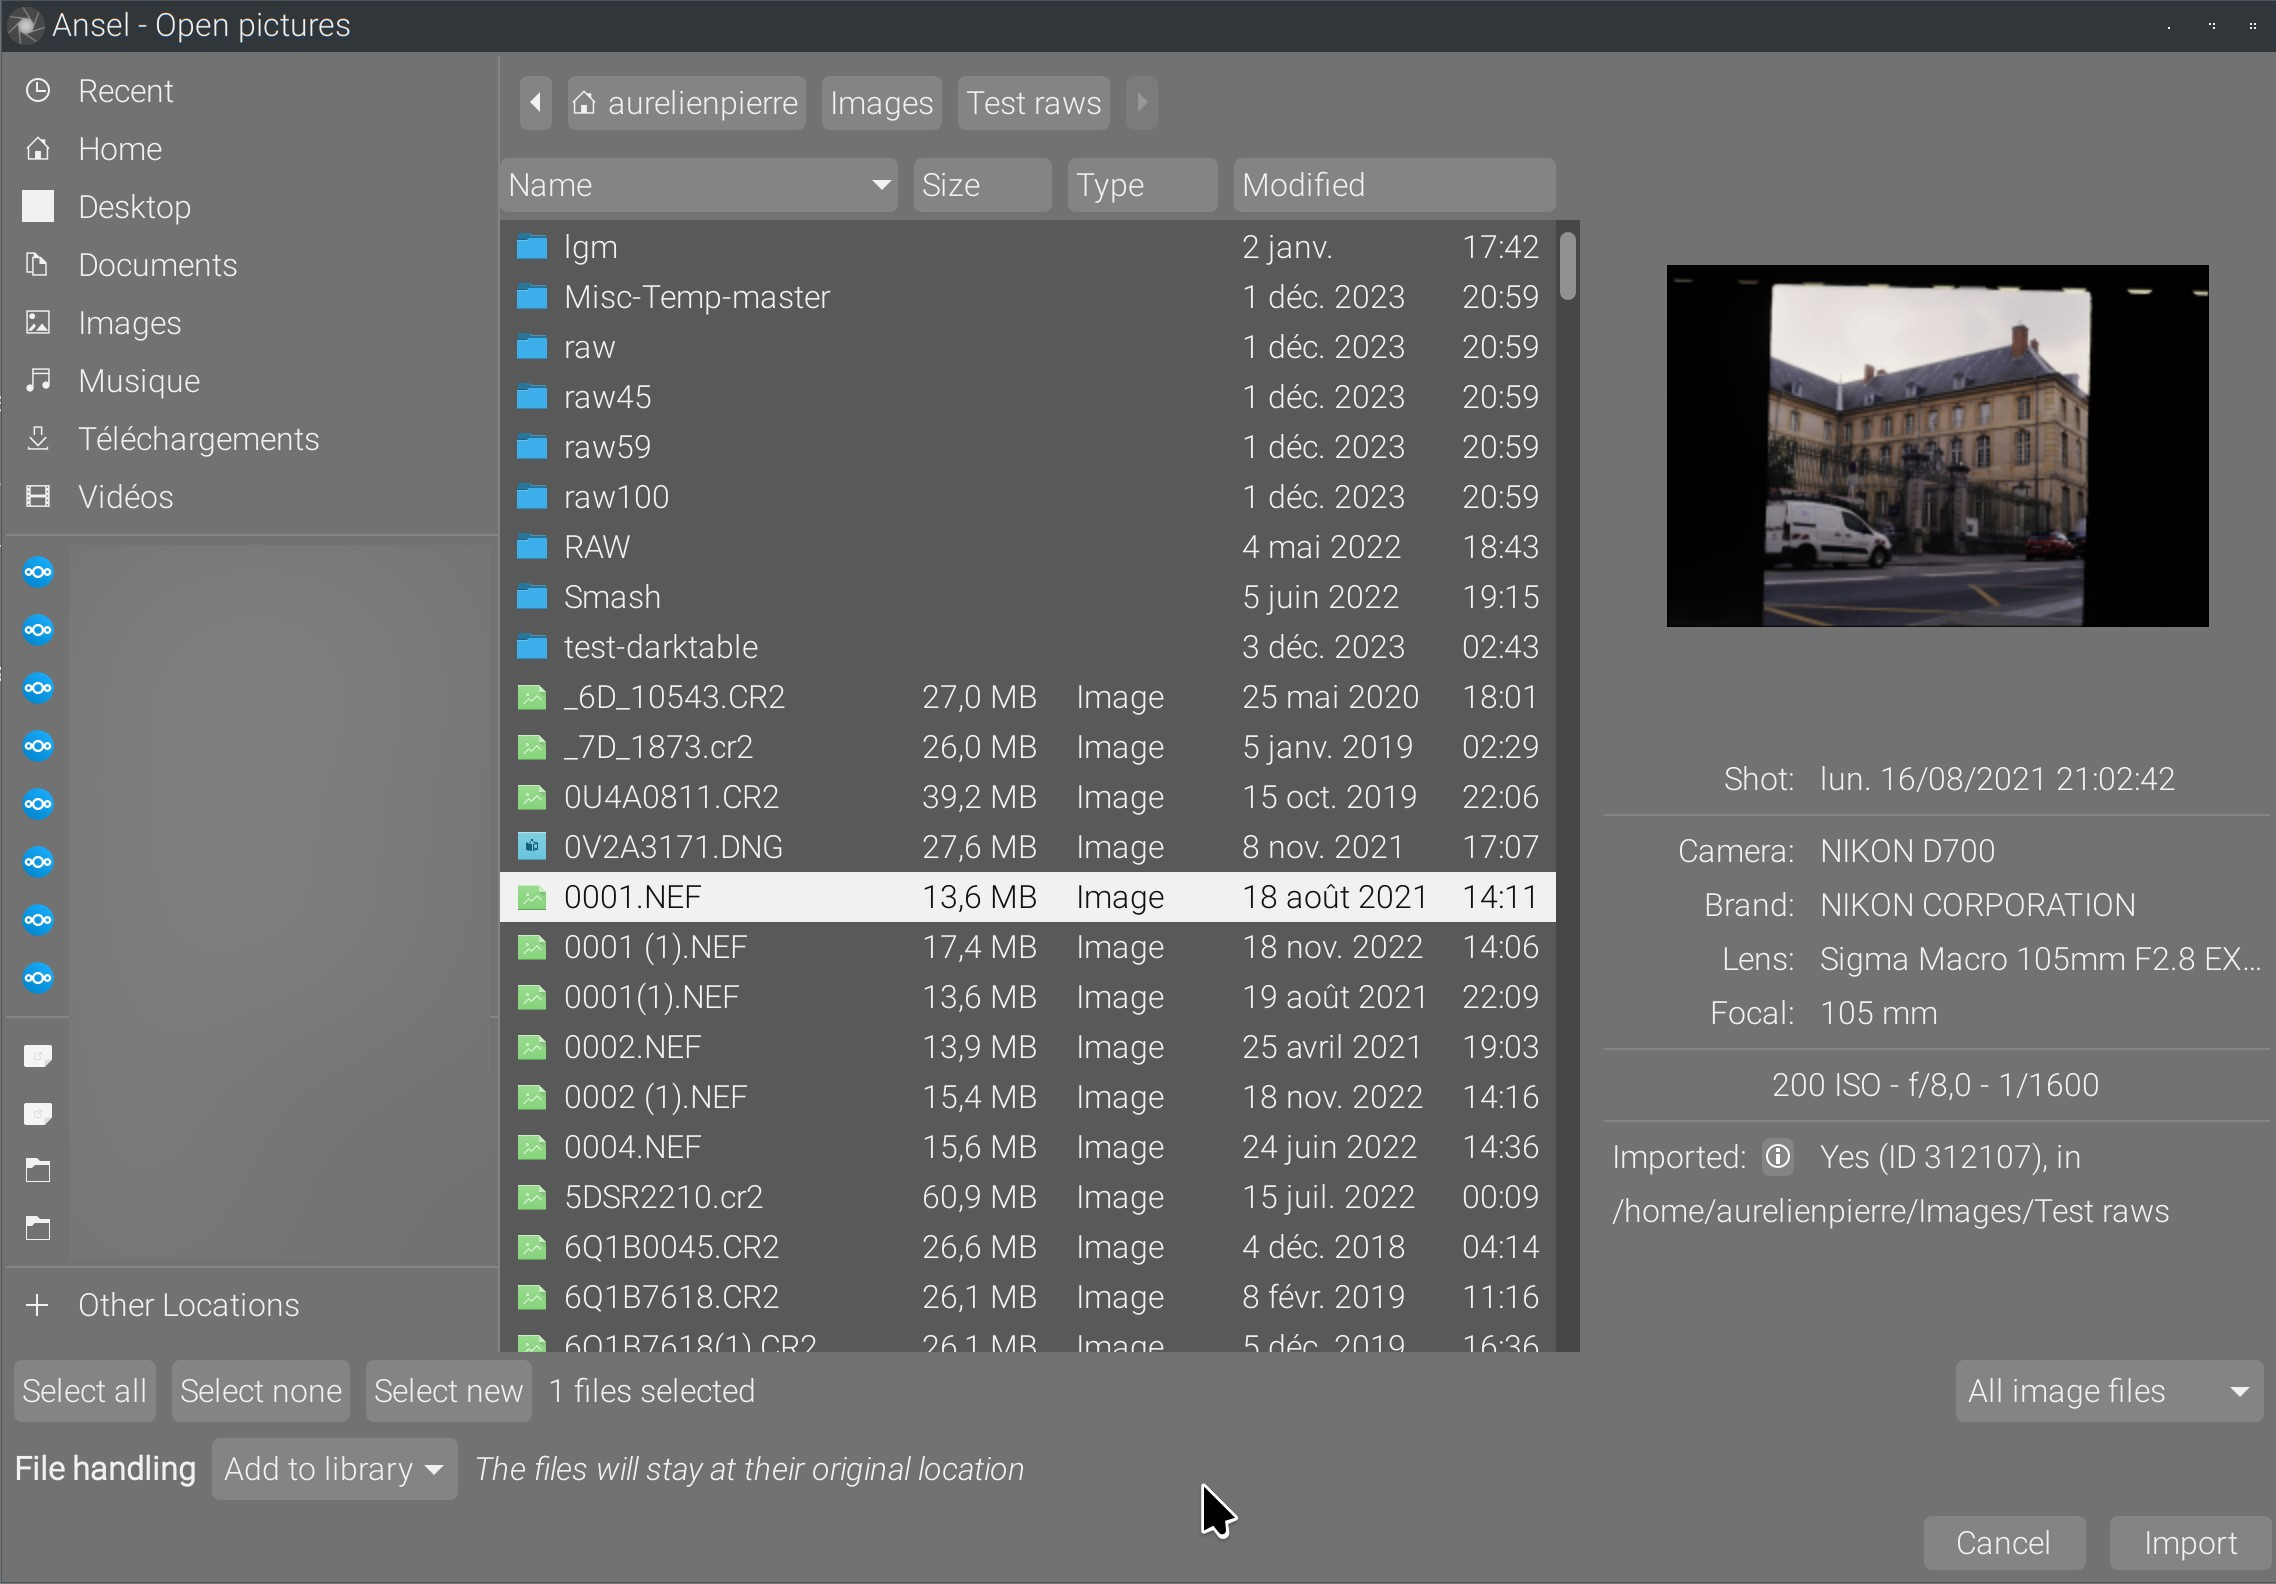Select 0004.NEF file
Viewport: 2276px width, 1584px height.
point(1027,1147)
